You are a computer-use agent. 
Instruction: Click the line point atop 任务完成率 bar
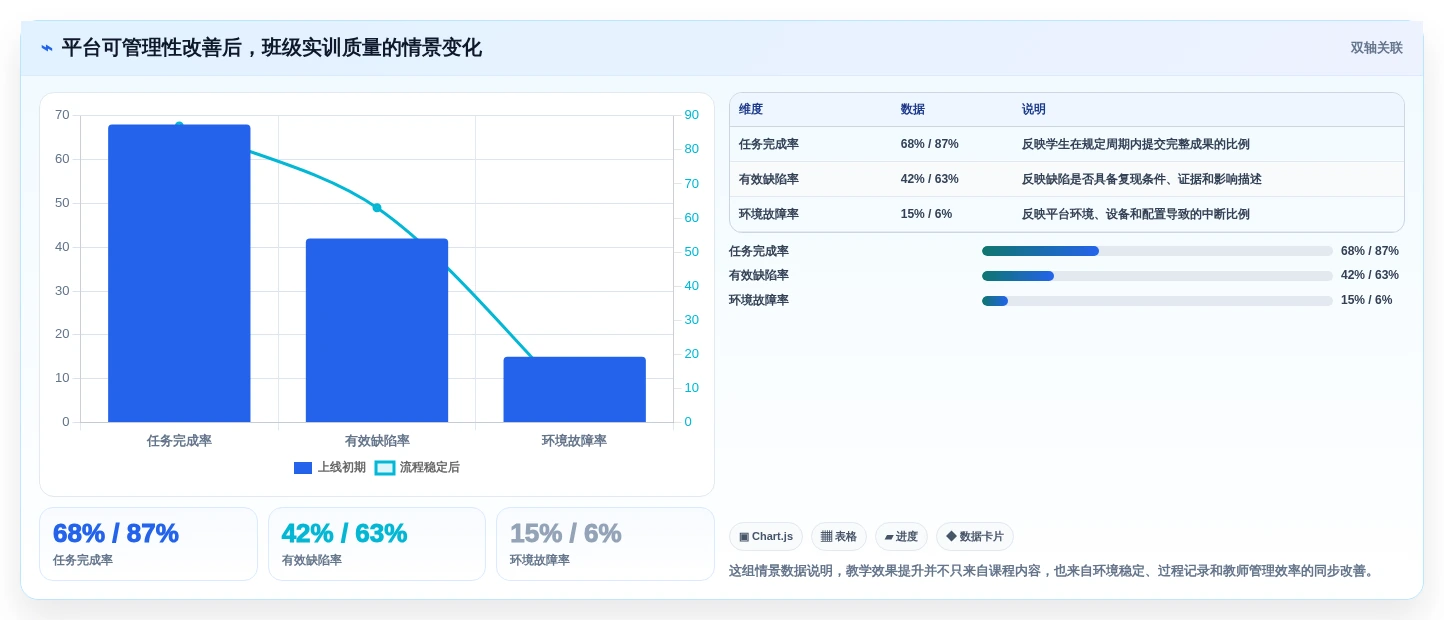pos(179,126)
